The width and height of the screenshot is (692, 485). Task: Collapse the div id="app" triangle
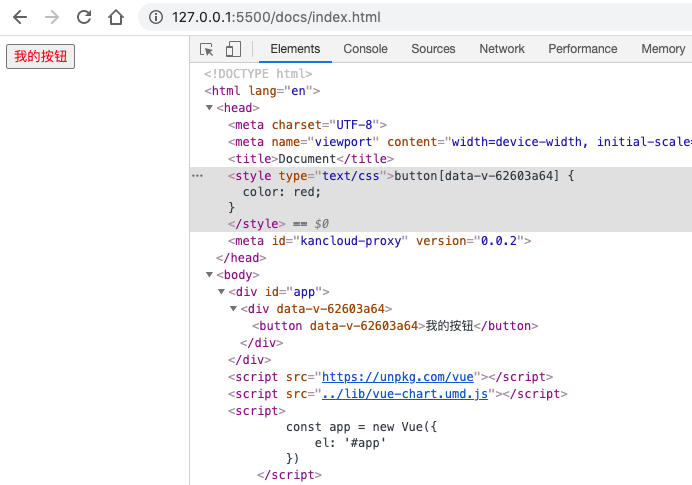click(x=222, y=292)
